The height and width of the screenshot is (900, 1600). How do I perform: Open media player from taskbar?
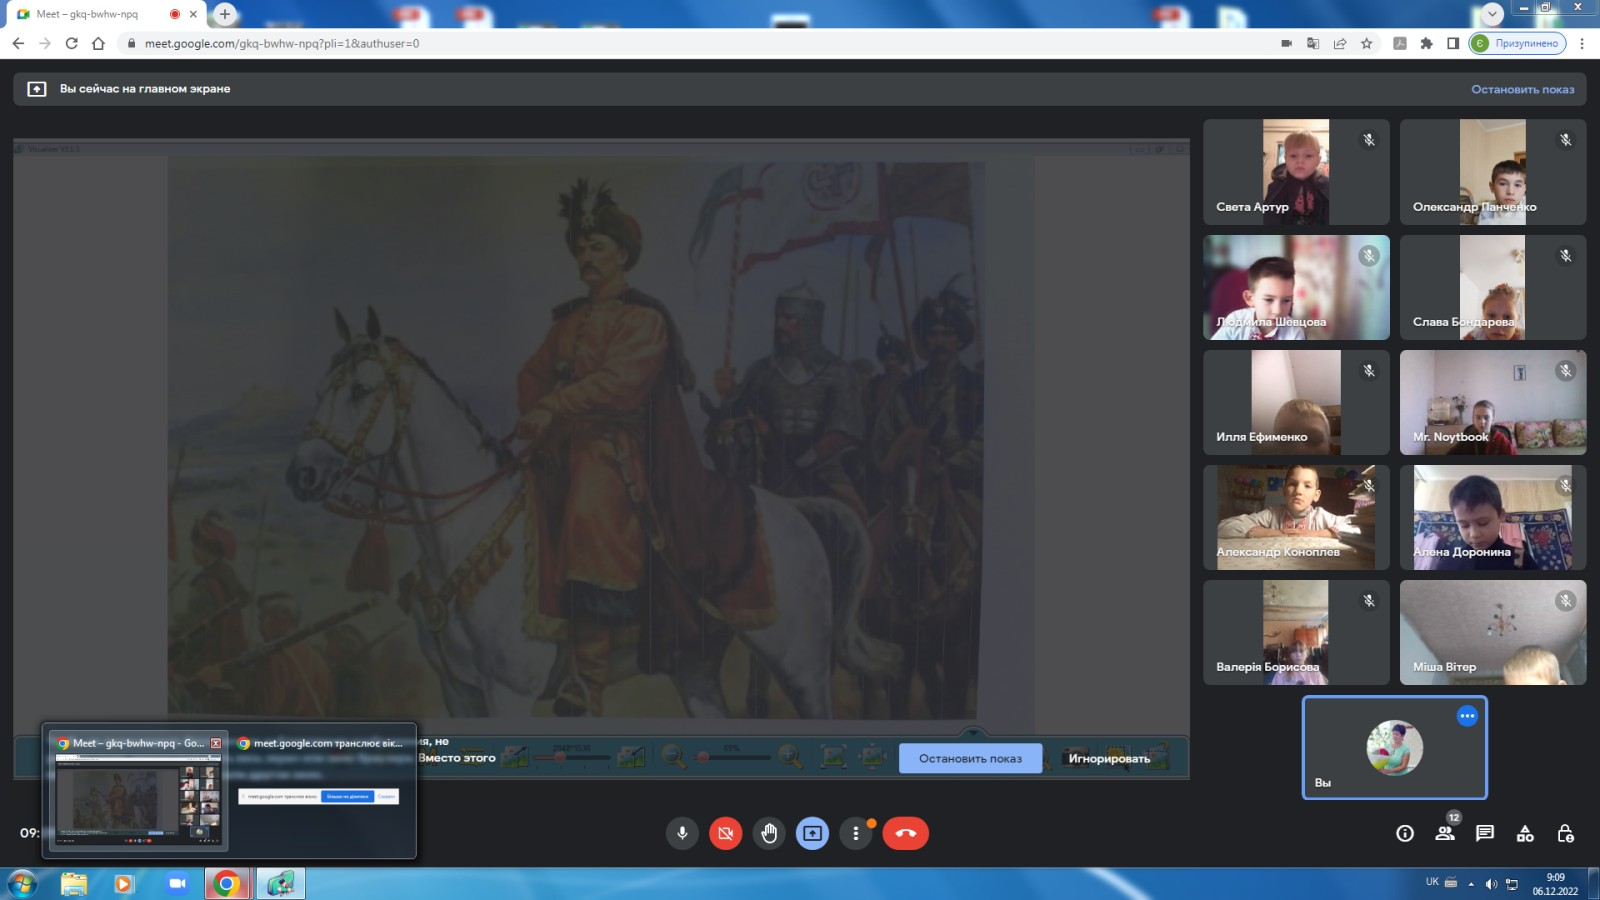124,884
